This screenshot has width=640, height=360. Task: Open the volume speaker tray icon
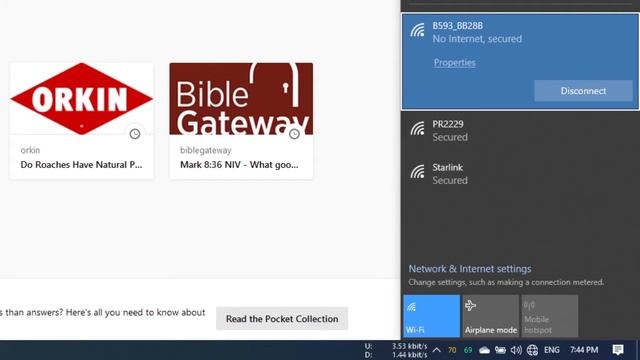[516, 350]
